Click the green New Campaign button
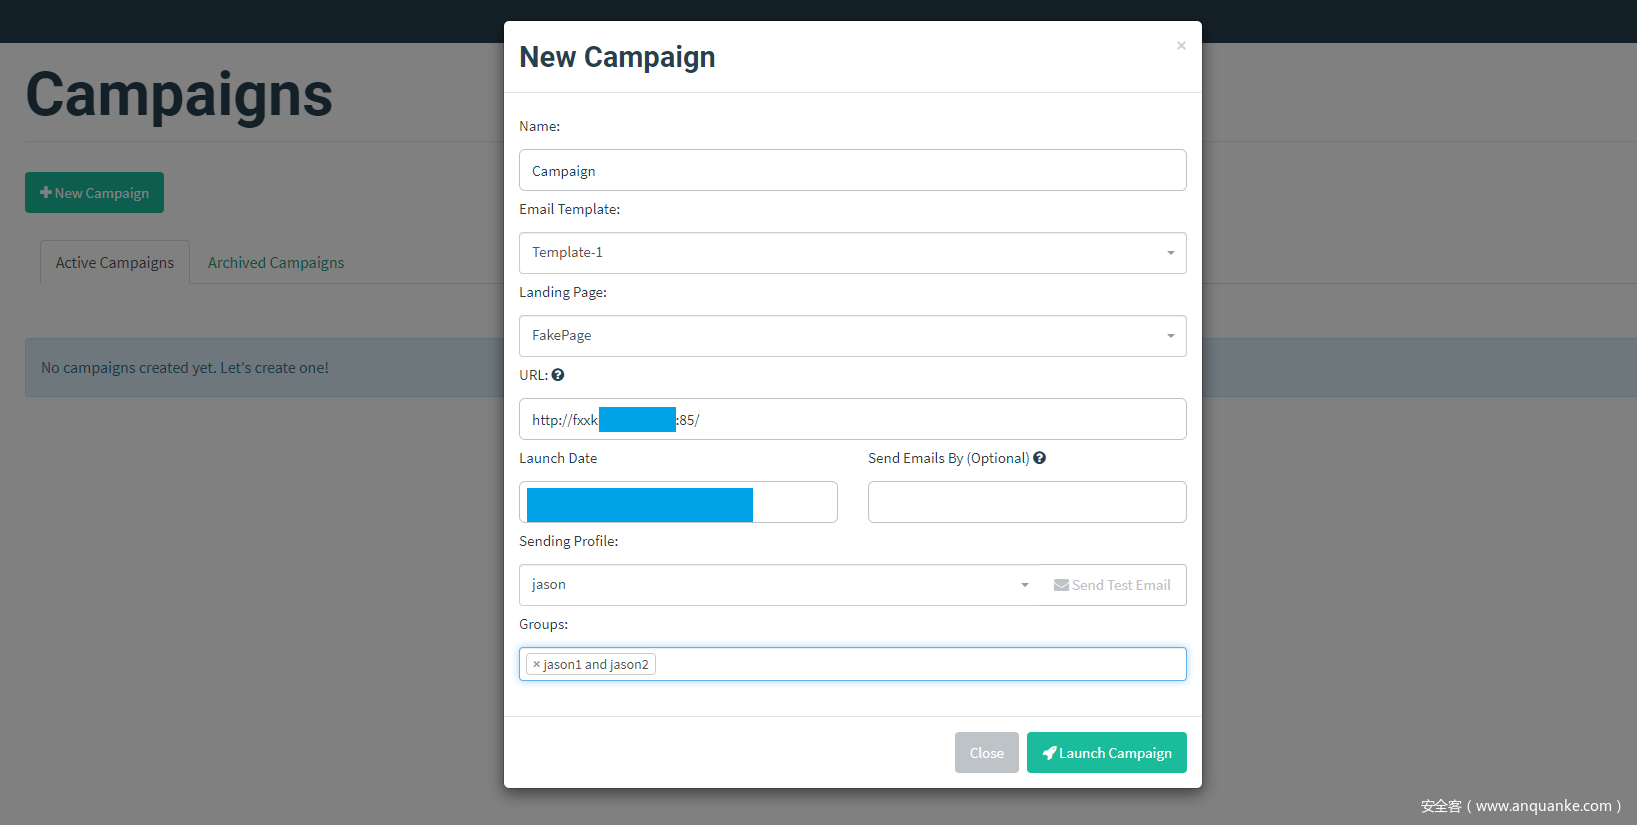1637x825 pixels. [x=95, y=193]
